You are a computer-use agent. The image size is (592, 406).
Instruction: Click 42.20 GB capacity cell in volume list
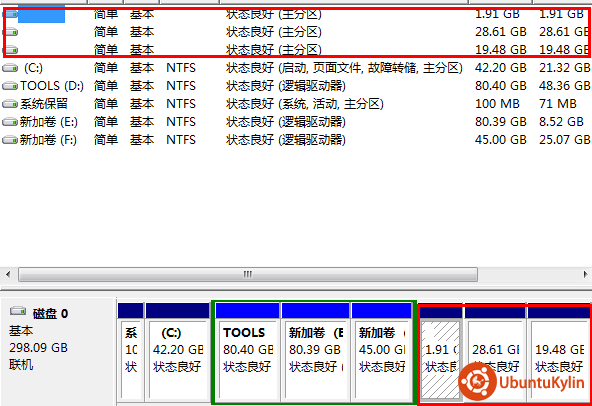[501, 68]
